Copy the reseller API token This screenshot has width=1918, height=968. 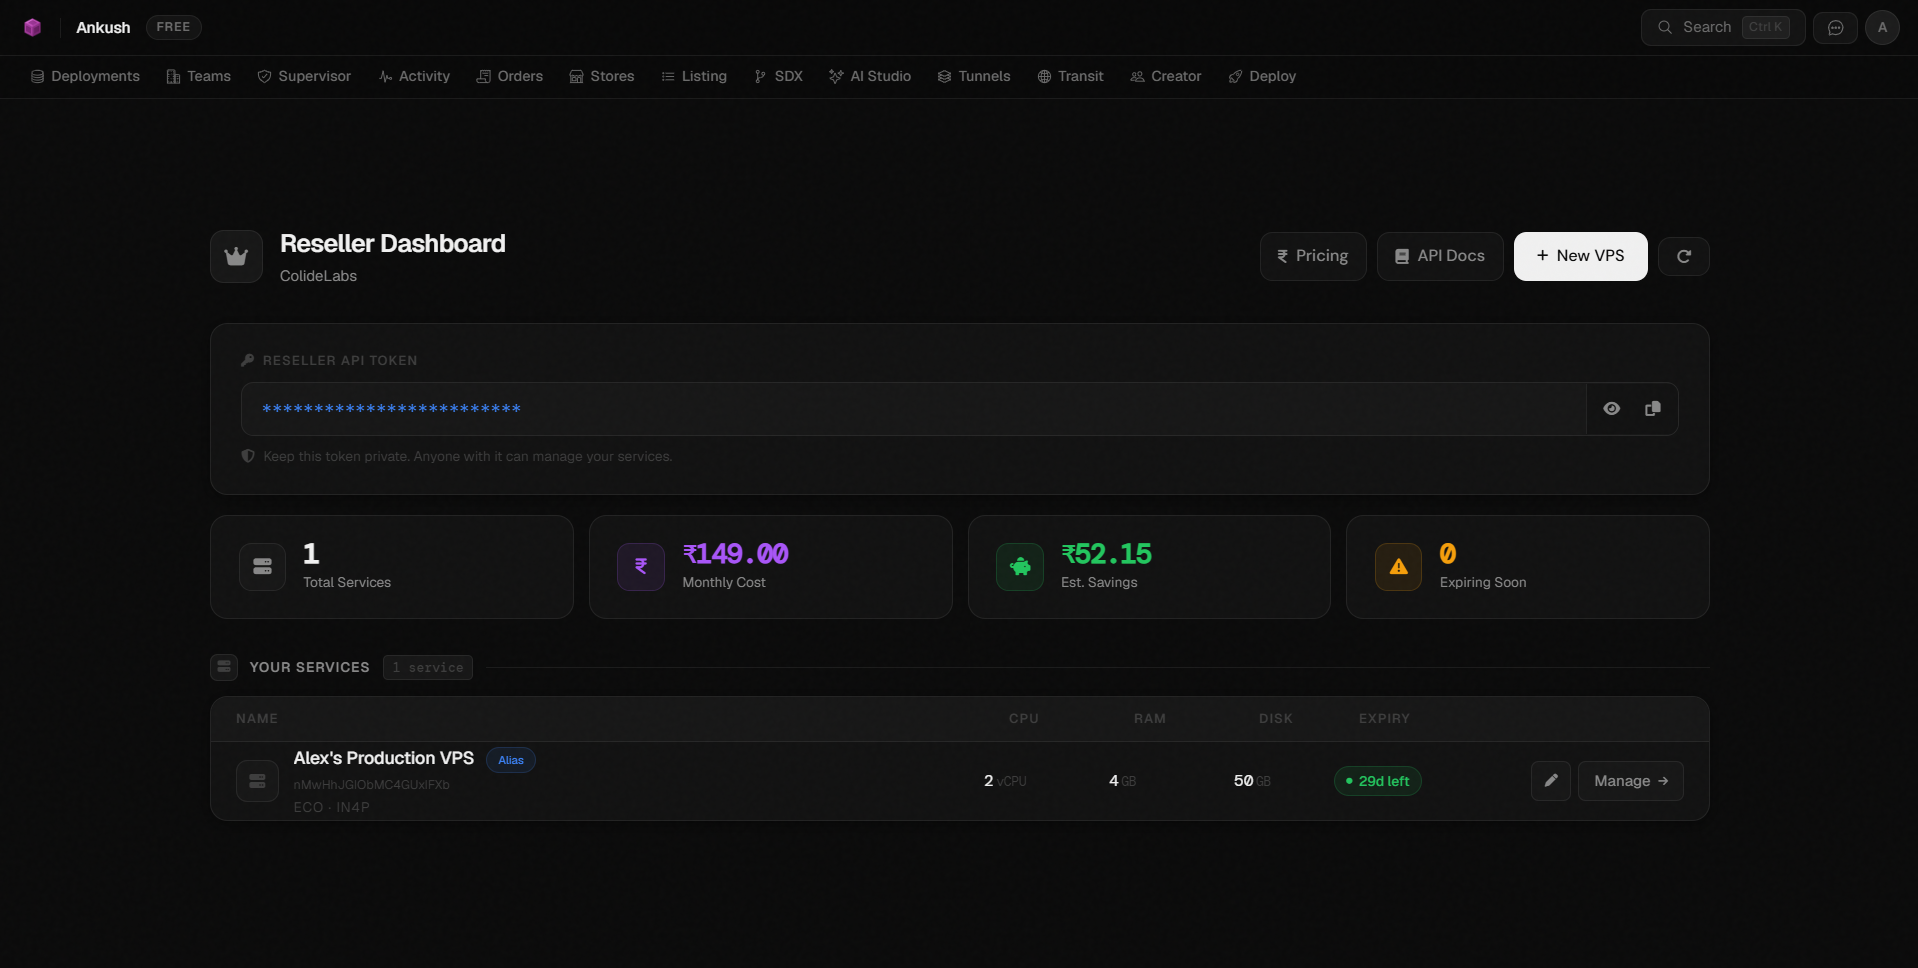point(1652,408)
